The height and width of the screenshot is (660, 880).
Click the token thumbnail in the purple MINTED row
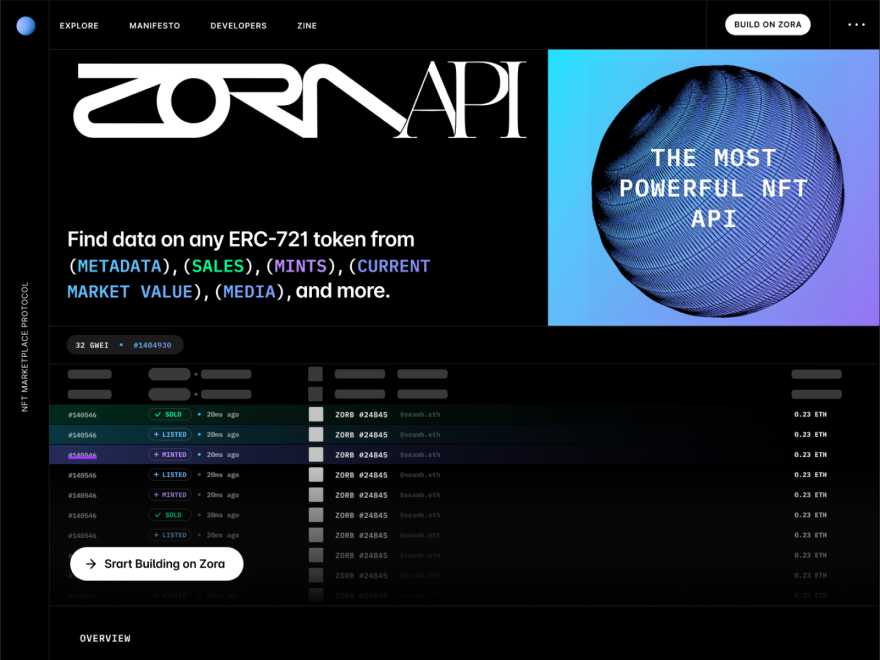(316, 455)
